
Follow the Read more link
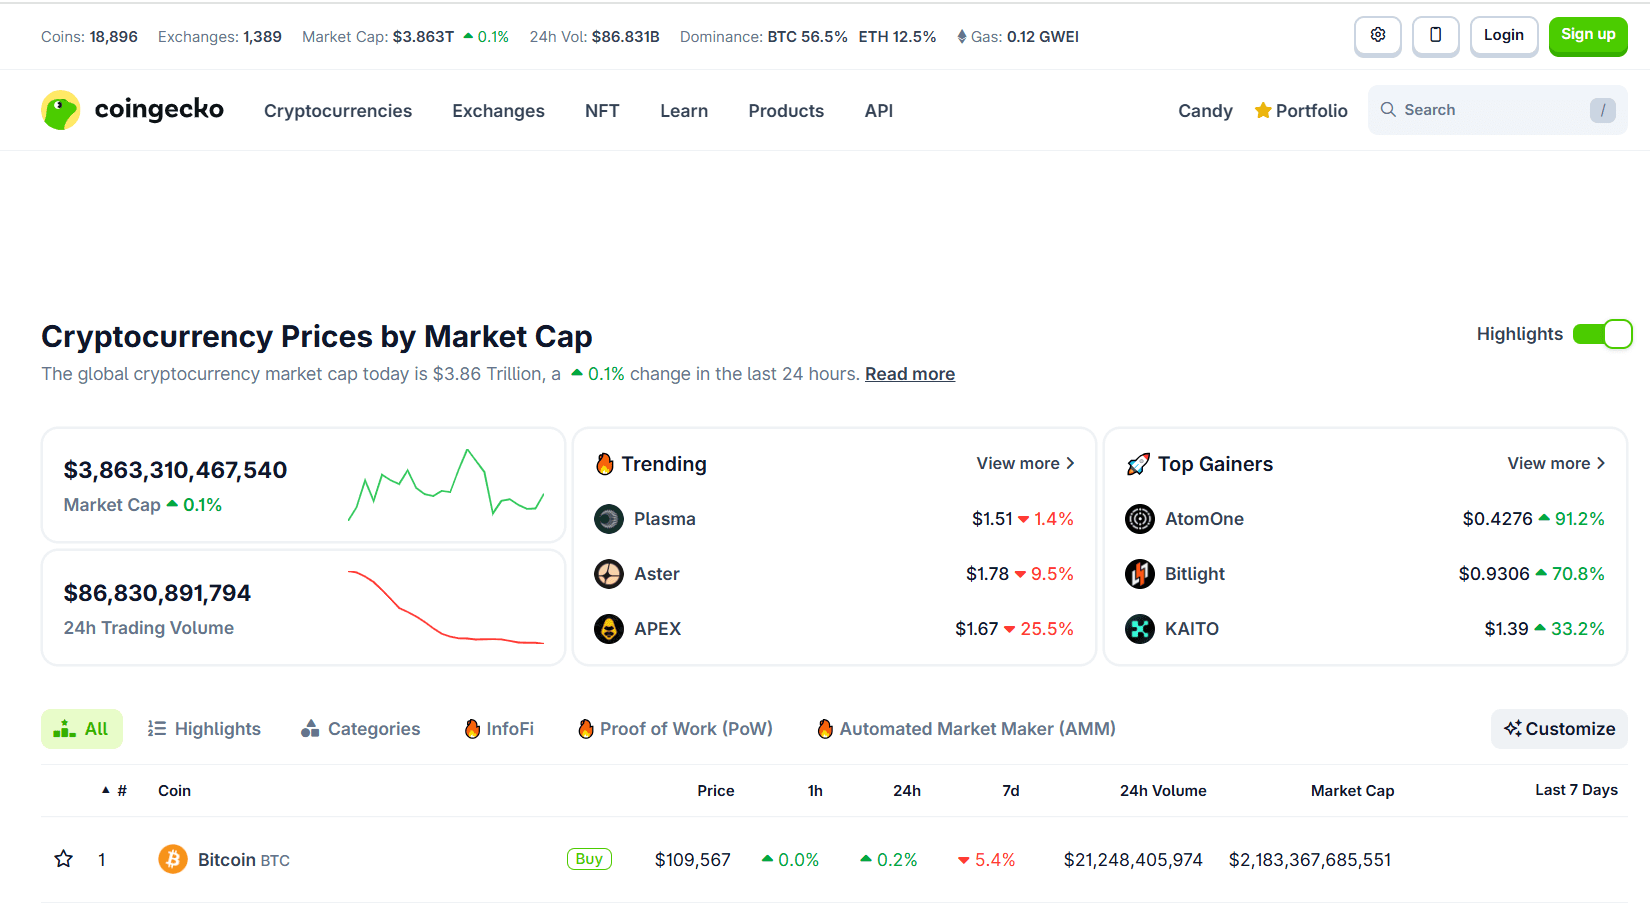tap(910, 374)
